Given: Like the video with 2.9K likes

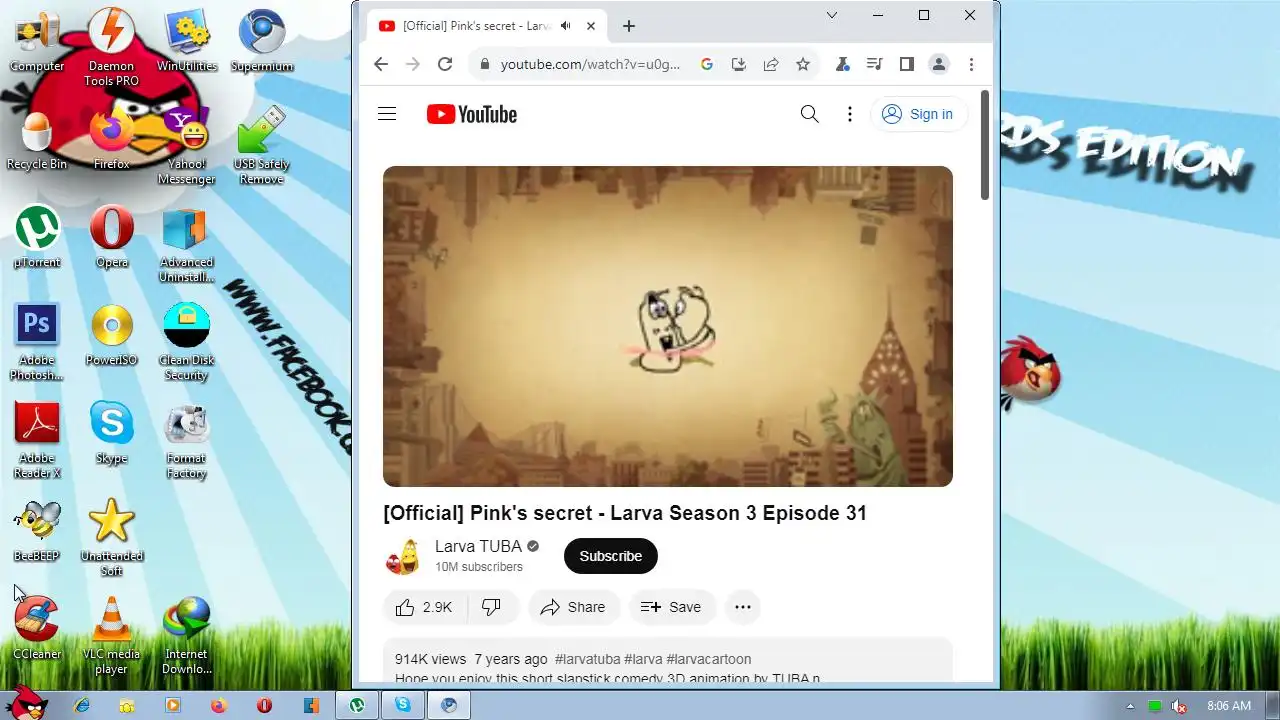Looking at the screenshot, I should pos(424,607).
